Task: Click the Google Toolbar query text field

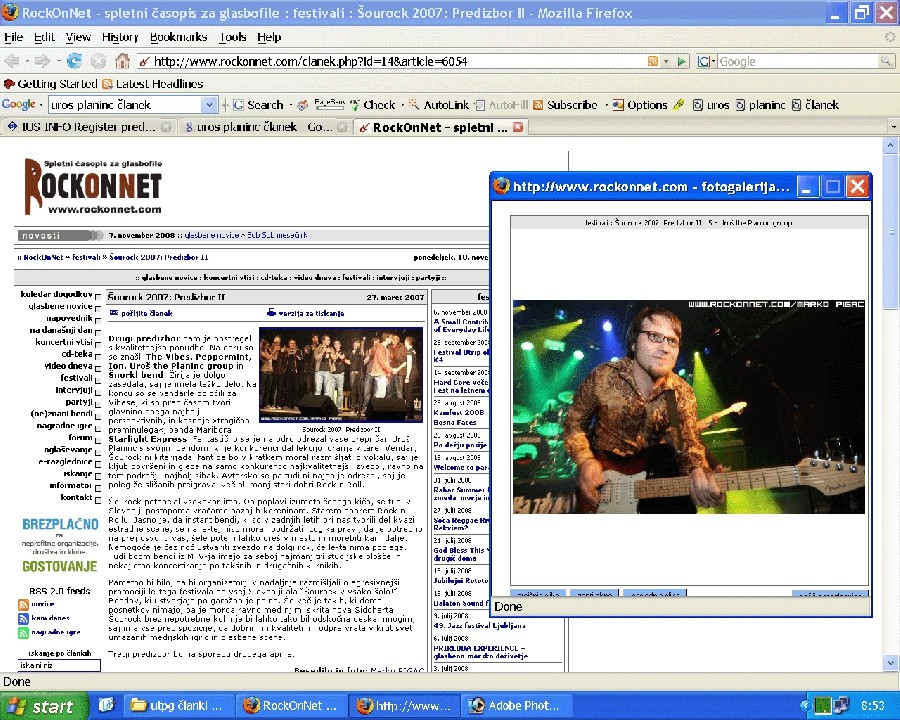Action: [x=126, y=105]
